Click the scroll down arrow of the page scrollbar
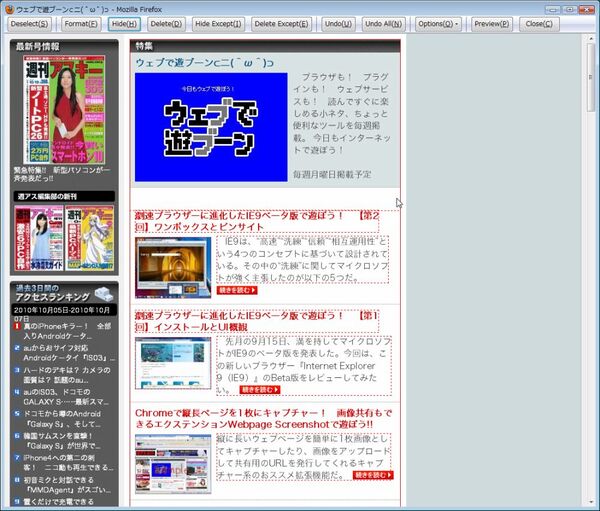The image size is (600, 511). 591,502
